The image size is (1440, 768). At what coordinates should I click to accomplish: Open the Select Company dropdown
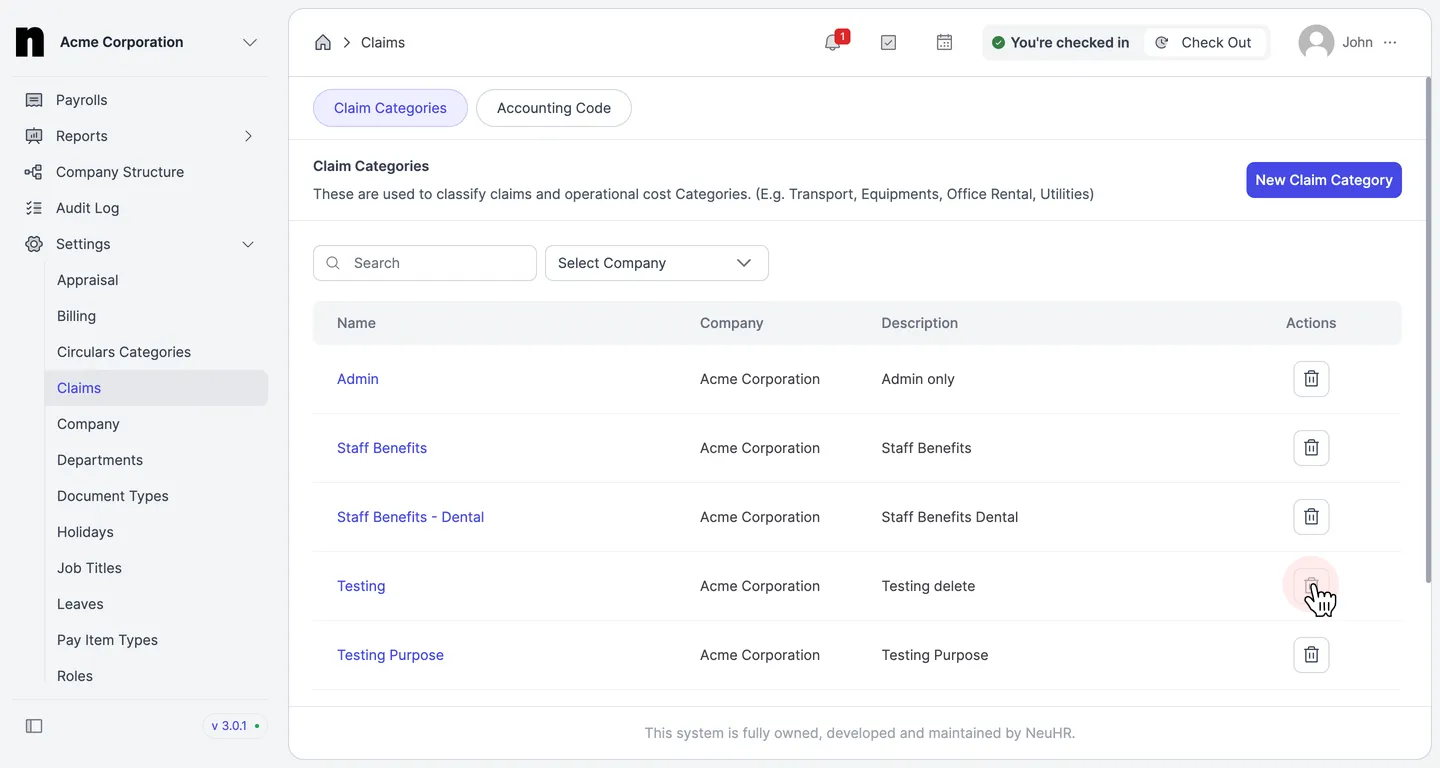pyautogui.click(x=657, y=263)
